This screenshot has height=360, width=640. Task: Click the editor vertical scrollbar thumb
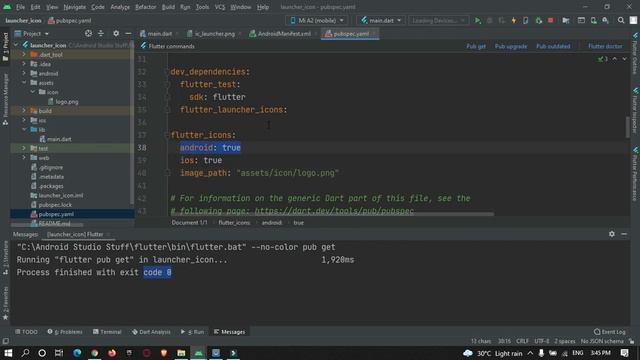[x=628, y=127]
